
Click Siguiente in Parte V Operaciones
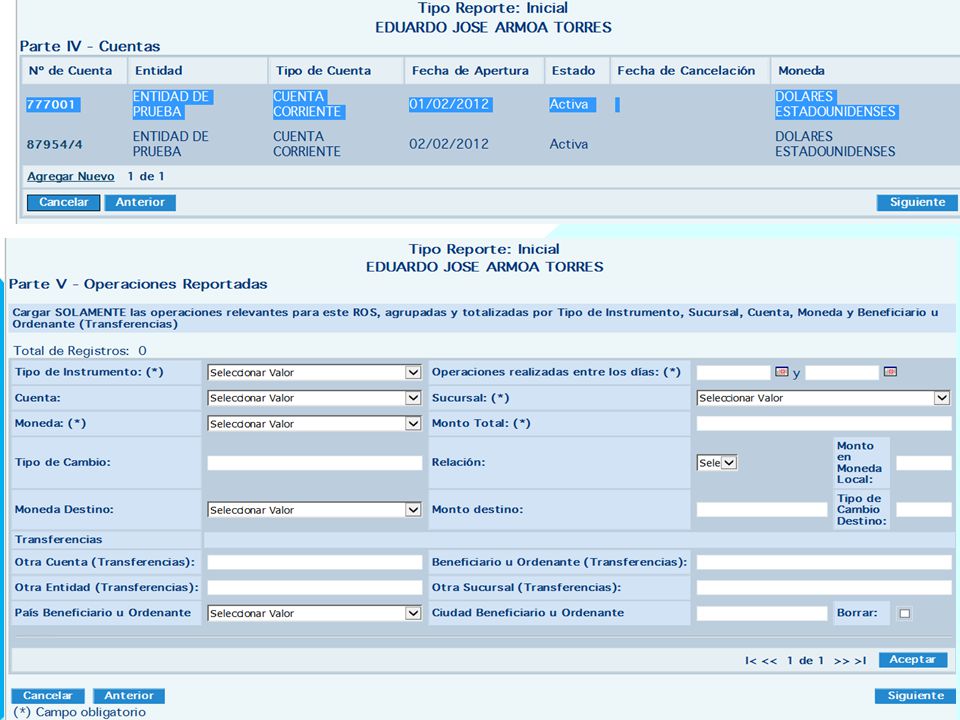[916, 696]
